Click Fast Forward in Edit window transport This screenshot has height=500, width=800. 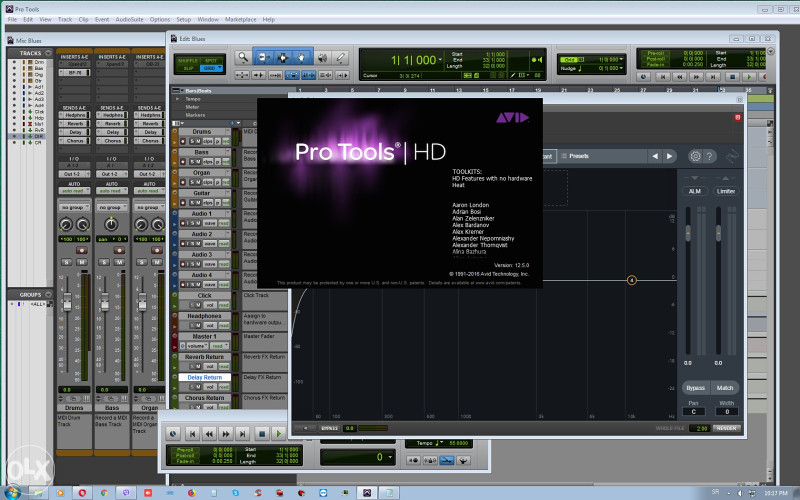[696, 77]
